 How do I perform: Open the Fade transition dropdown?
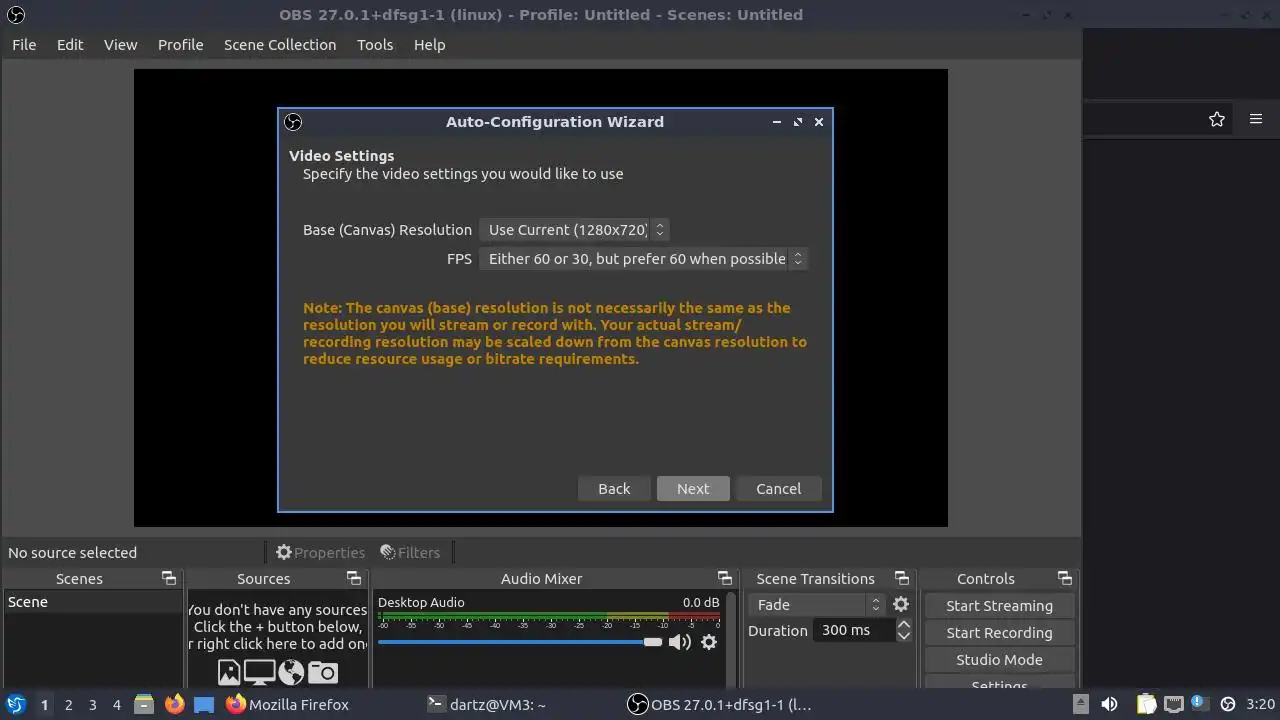tap(816, 605)
